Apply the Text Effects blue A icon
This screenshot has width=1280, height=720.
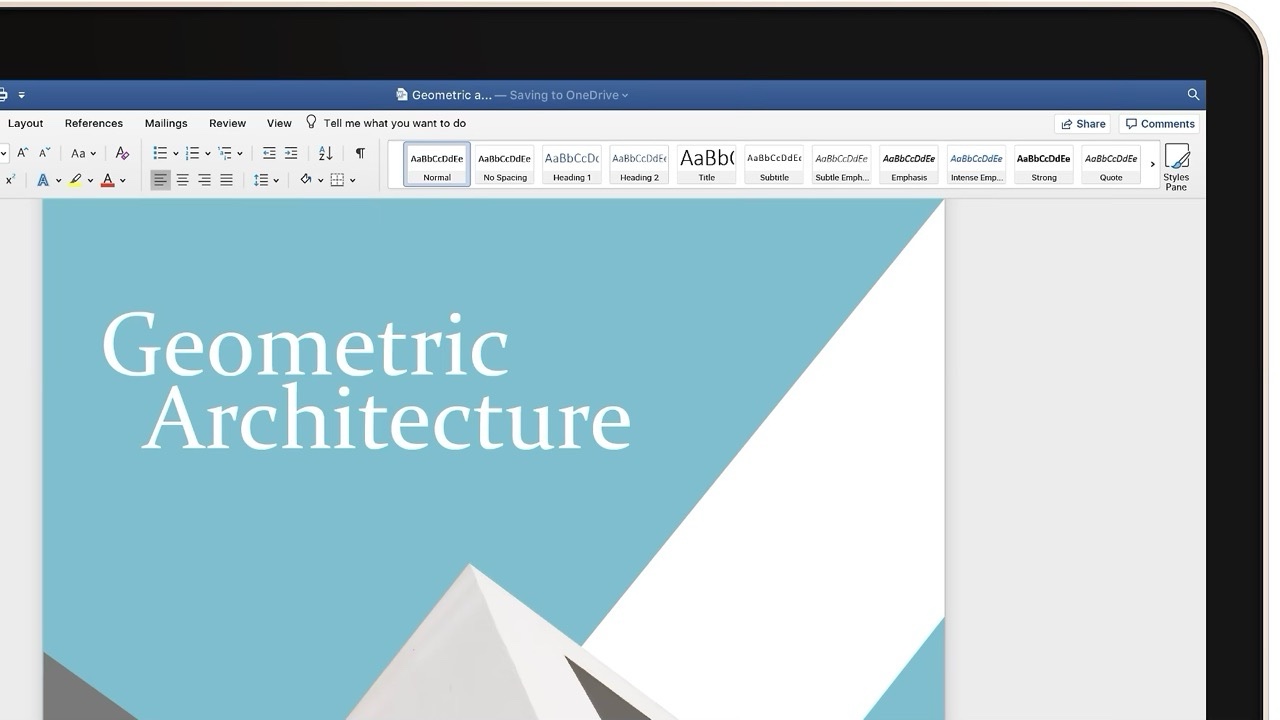[x=43, y=180]
